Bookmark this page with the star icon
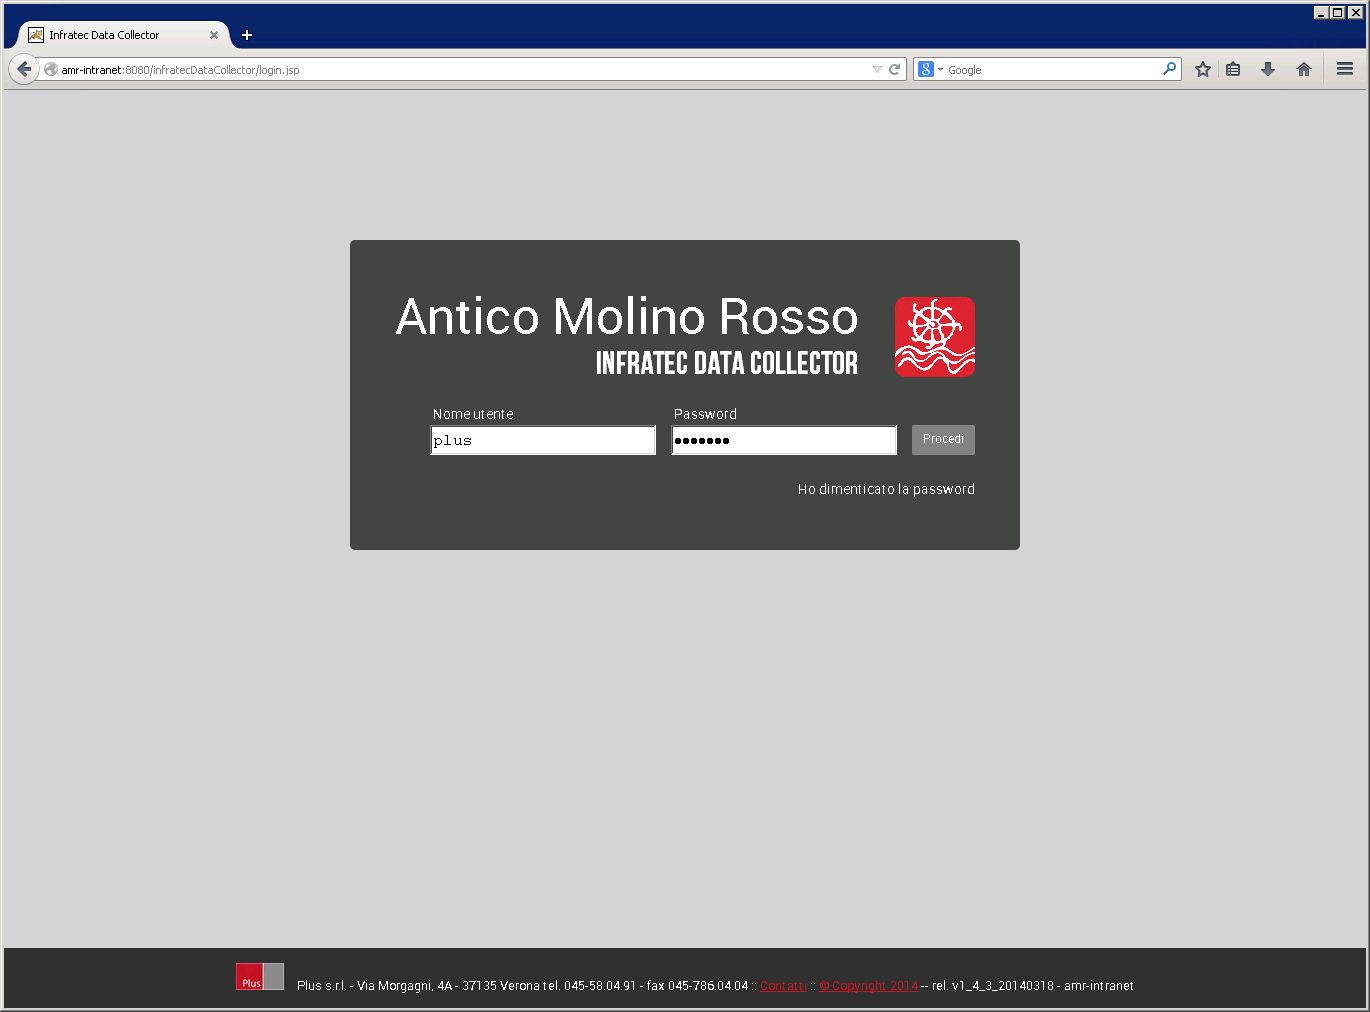The width and height of the screenshot is (1370, 1012). coord(1203,70)
